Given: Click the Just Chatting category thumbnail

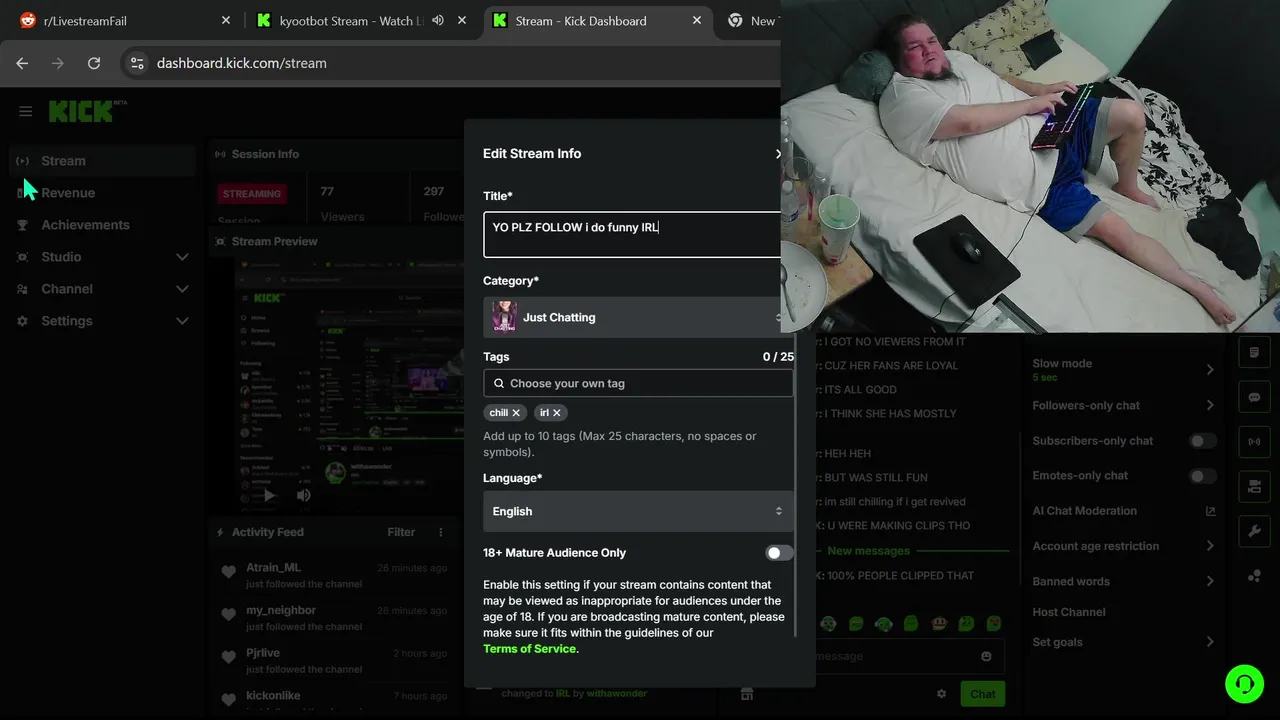Looking at the screenshot, I should [504, 317].
